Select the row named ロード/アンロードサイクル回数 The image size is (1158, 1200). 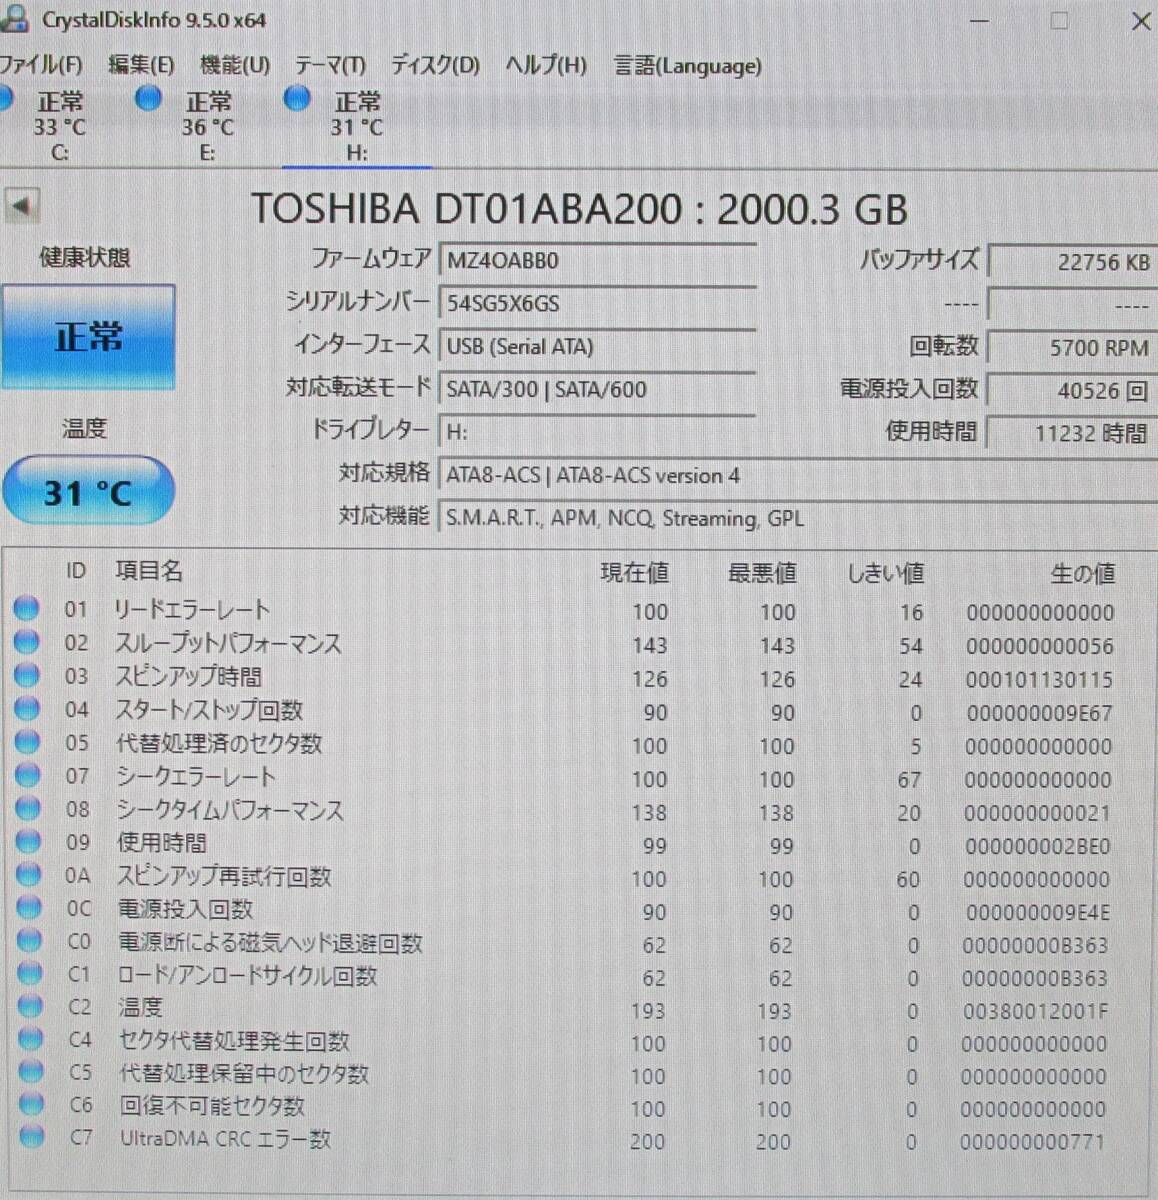(565, 976)
